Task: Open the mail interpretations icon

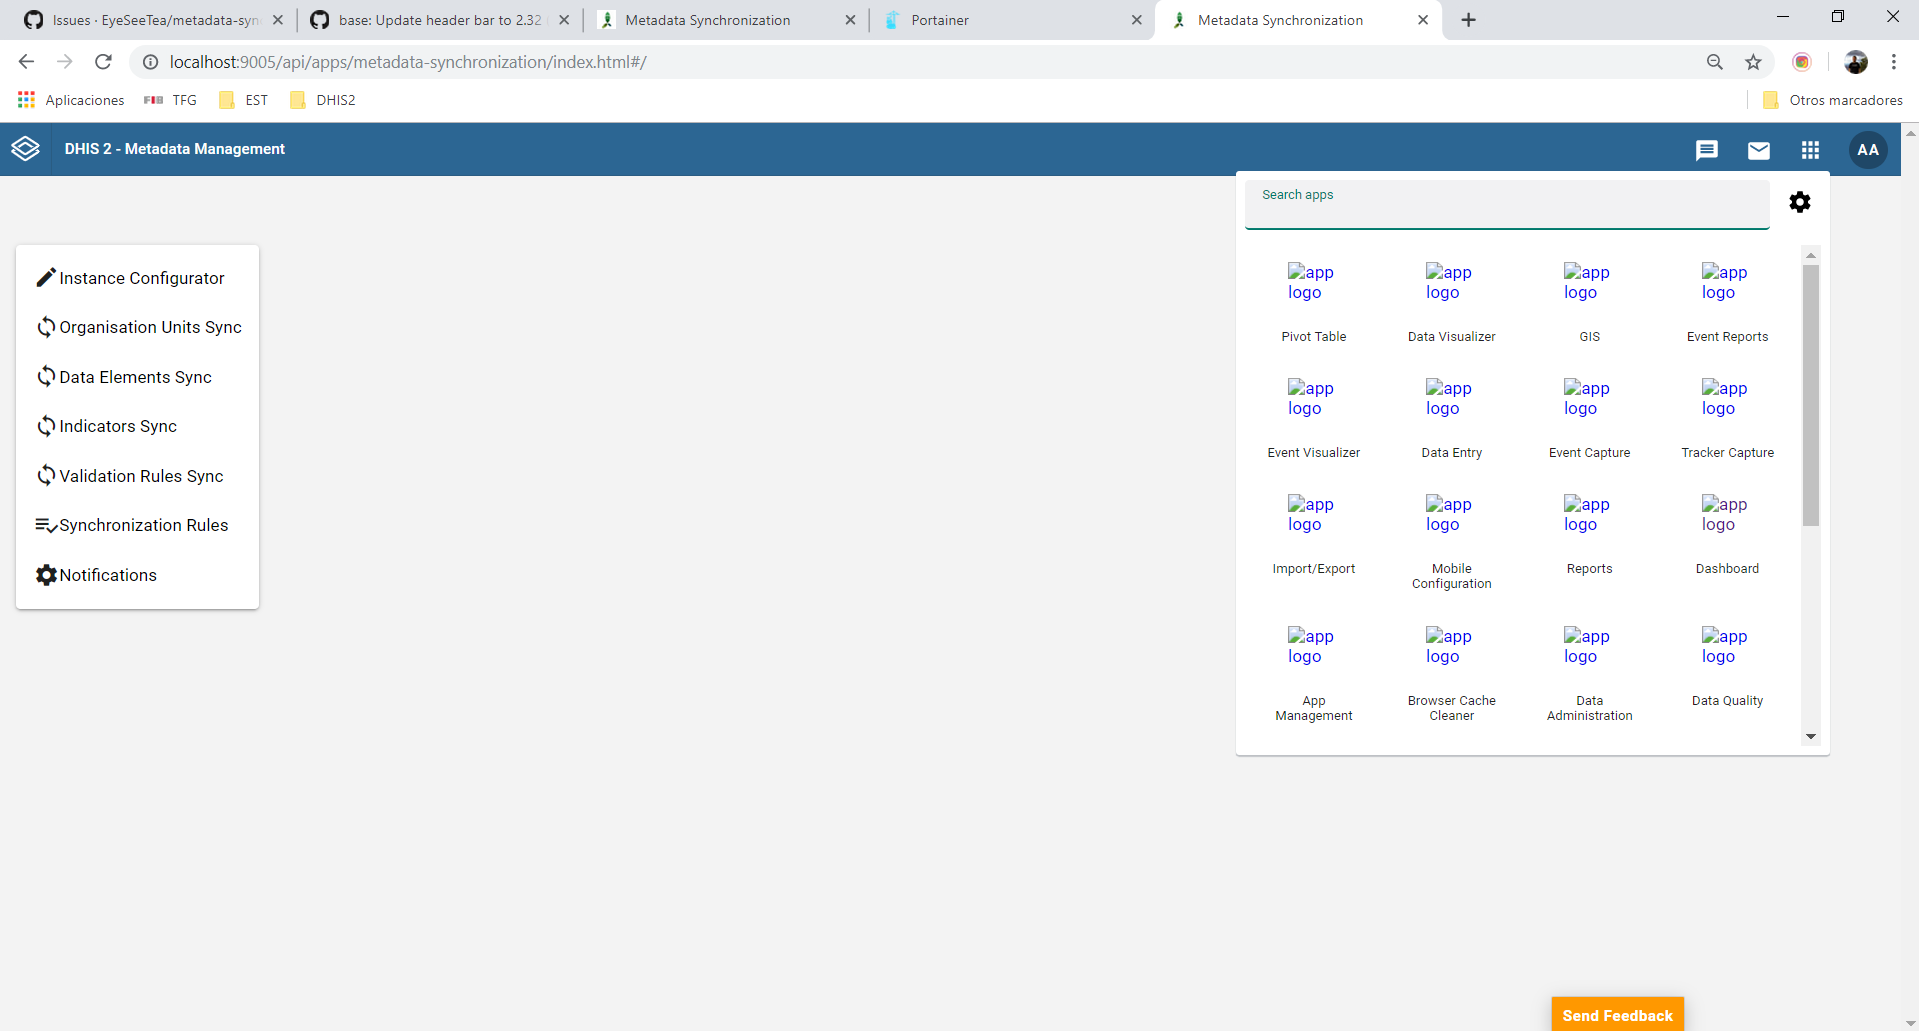Action: (x=1759, y=150)
